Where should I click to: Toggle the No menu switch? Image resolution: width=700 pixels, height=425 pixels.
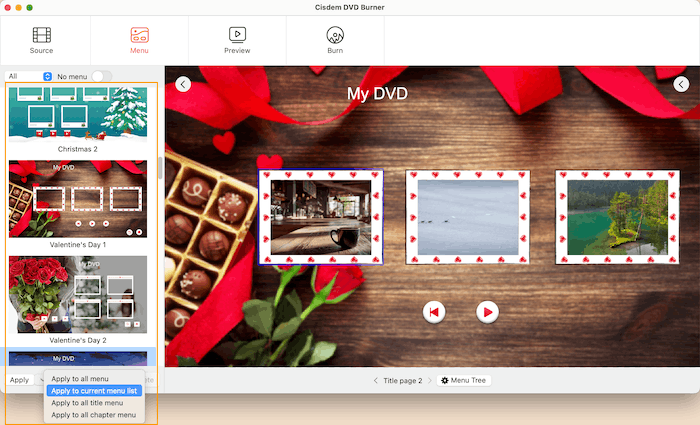coord(101,76)
